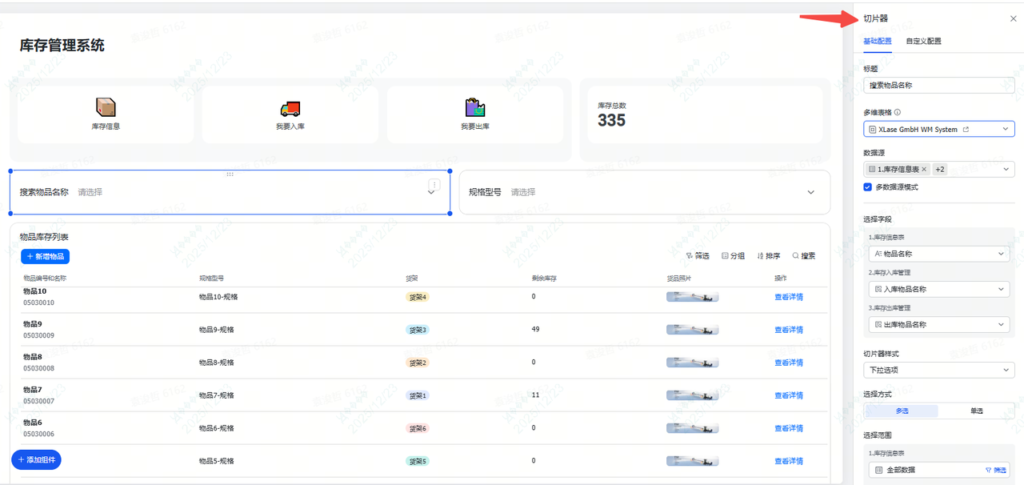1024x485 pixels.
Task: Click the 排序 sort icon
Action: [762, 256]
